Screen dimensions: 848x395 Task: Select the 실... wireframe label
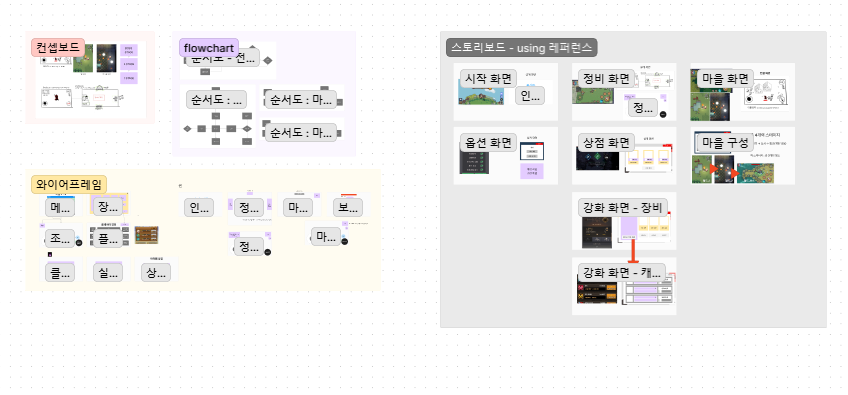(108, 273)
